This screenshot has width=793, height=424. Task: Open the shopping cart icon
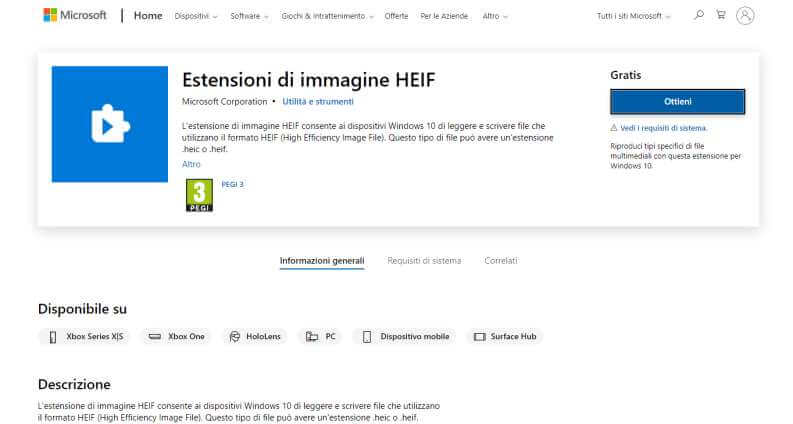point(720,15)
